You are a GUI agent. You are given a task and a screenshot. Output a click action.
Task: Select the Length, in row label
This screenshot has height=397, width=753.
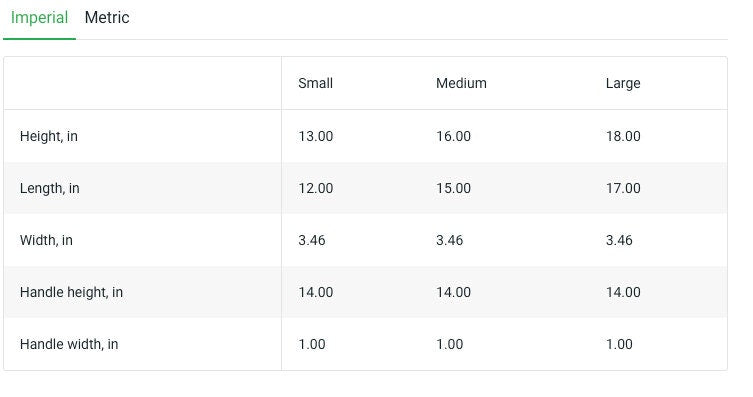(49, 188)
